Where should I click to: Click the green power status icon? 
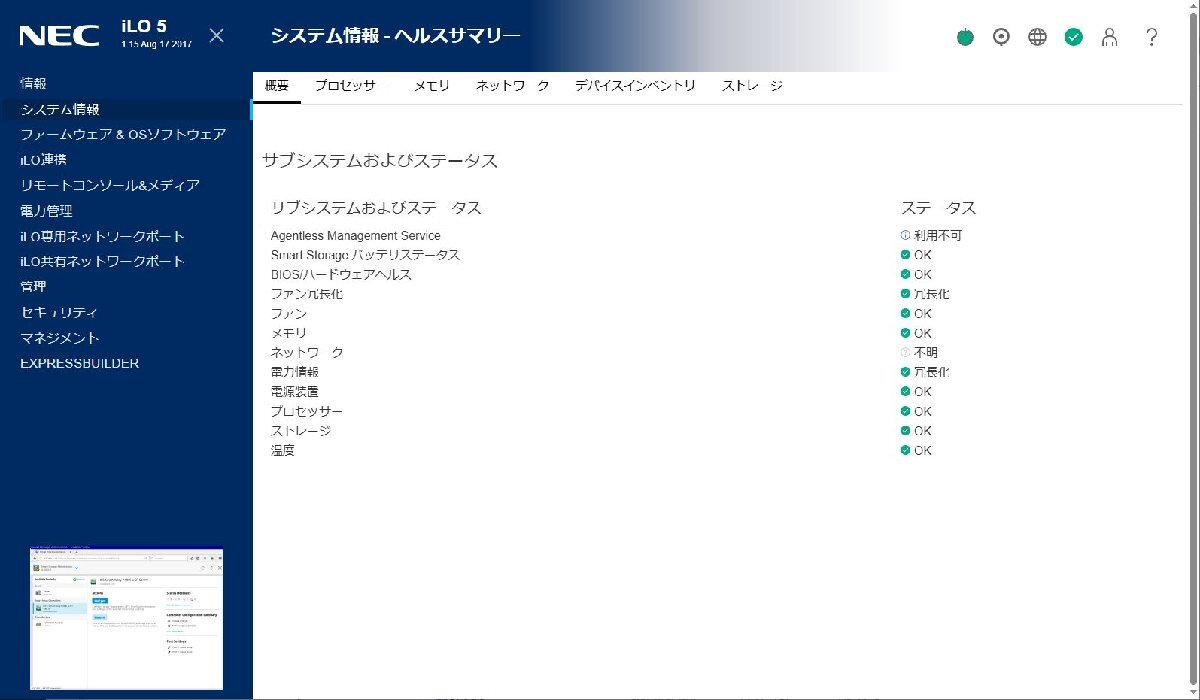(x=965, y=37)
